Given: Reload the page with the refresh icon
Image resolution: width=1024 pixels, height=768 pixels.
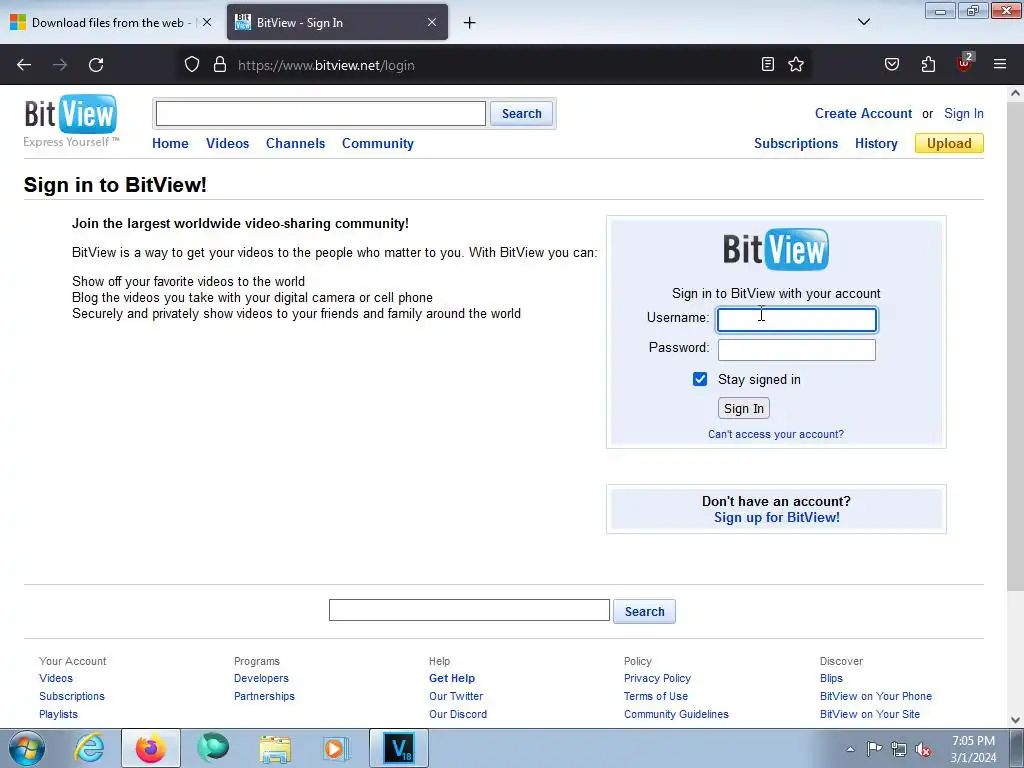Looking at the screenshot, I should coord(96,65).
